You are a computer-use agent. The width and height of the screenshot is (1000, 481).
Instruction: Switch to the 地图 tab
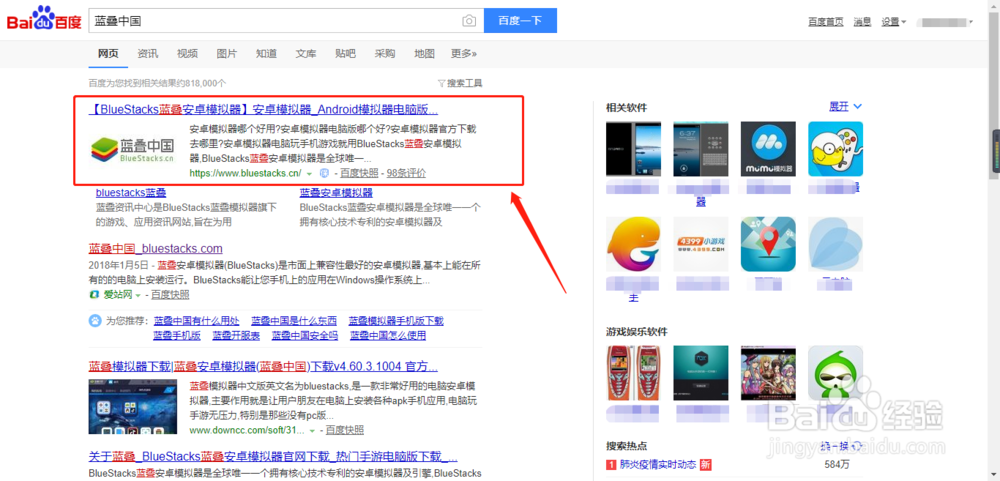click(x=424, y=54)
